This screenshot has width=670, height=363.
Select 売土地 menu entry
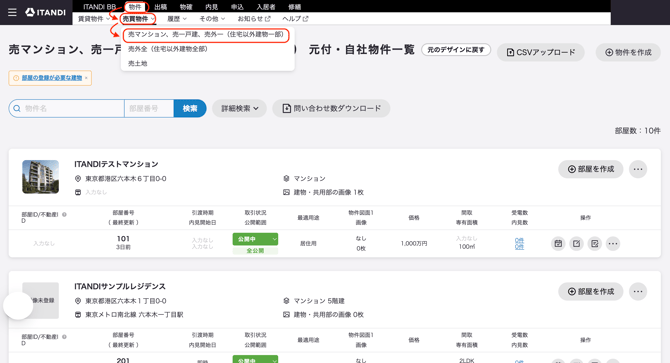[138, 63]
